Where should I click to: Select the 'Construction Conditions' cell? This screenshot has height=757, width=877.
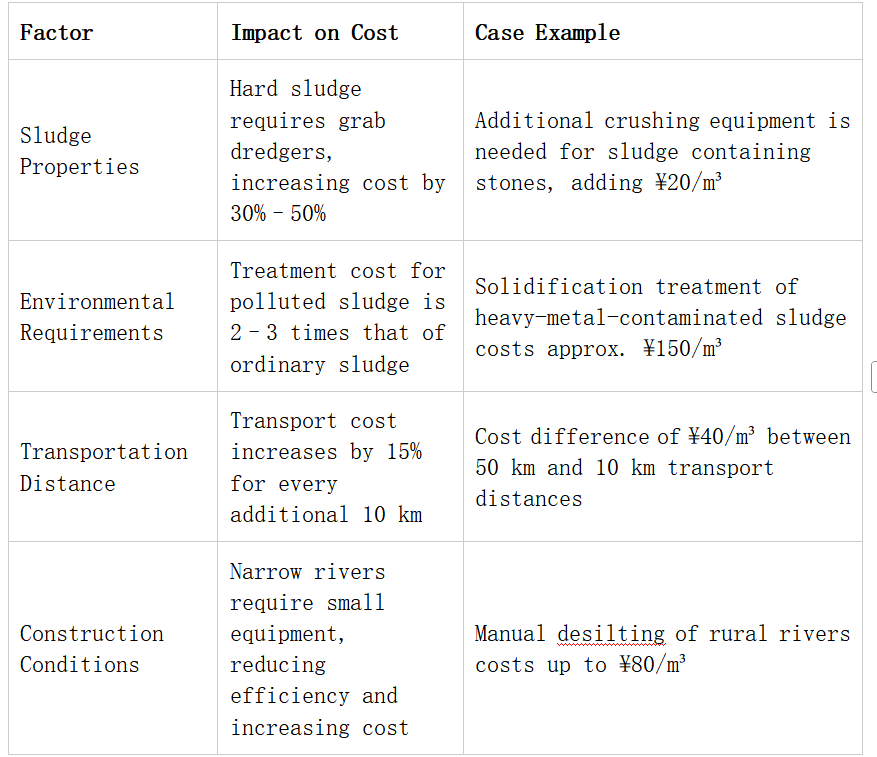pos(113,648)
